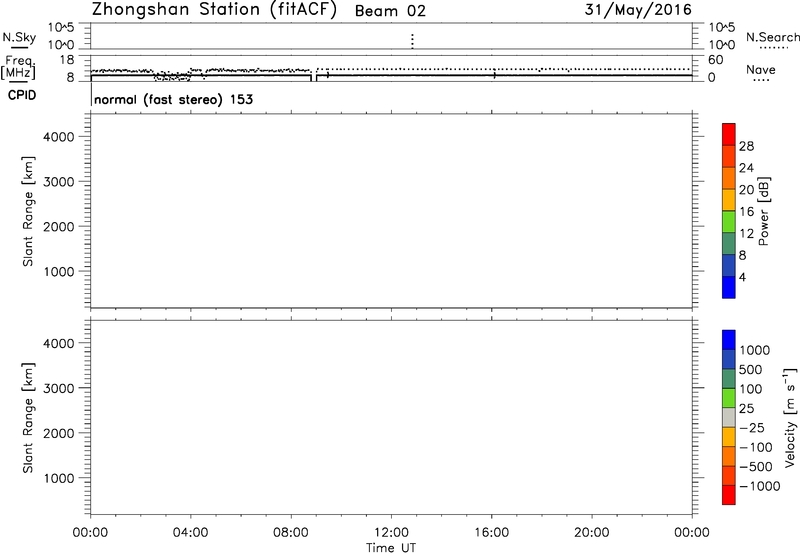Click the '20:00' time tick label
800x554 pixels.
point(591,533)
